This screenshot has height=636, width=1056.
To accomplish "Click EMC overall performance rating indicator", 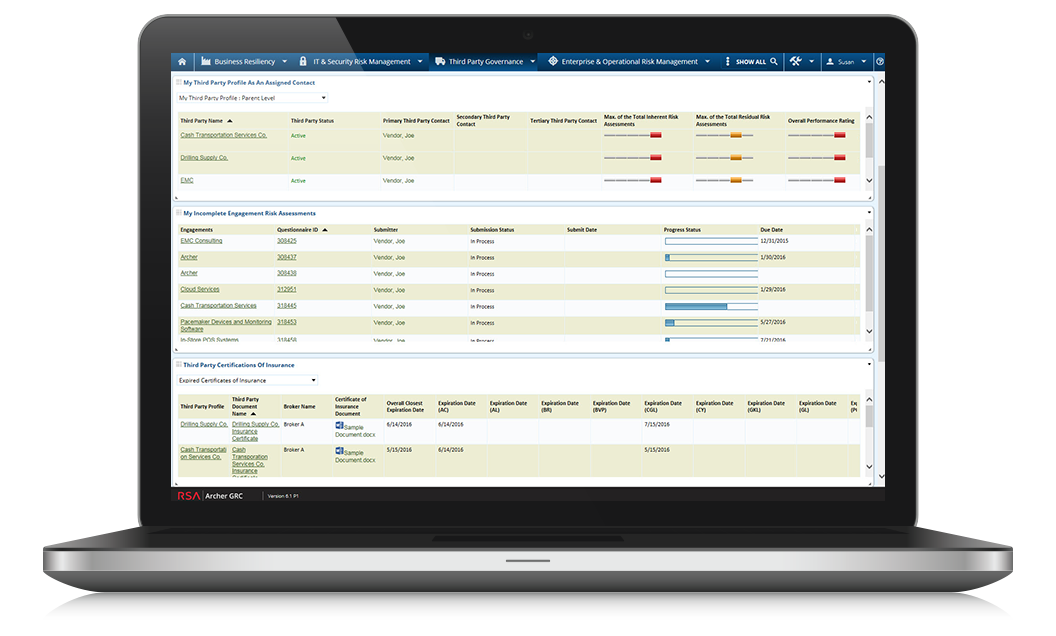I will [816, 180].
